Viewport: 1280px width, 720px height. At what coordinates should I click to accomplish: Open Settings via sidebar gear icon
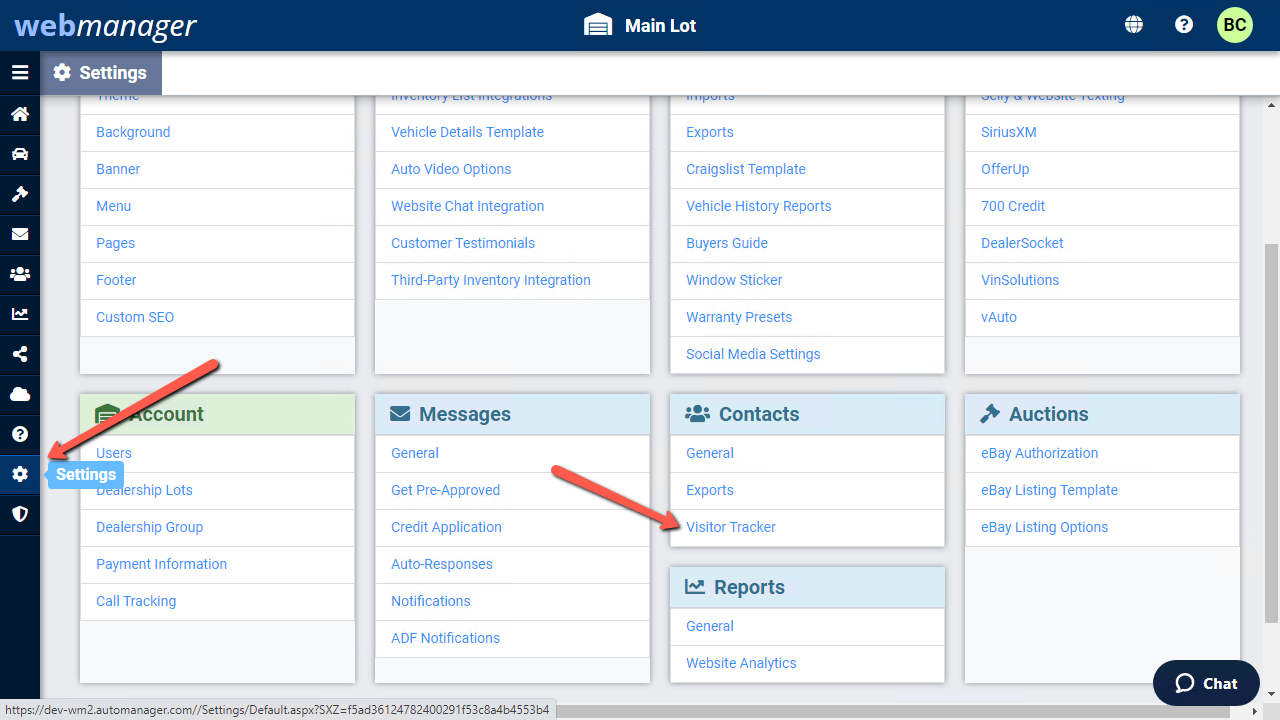(x=20, y=474)
